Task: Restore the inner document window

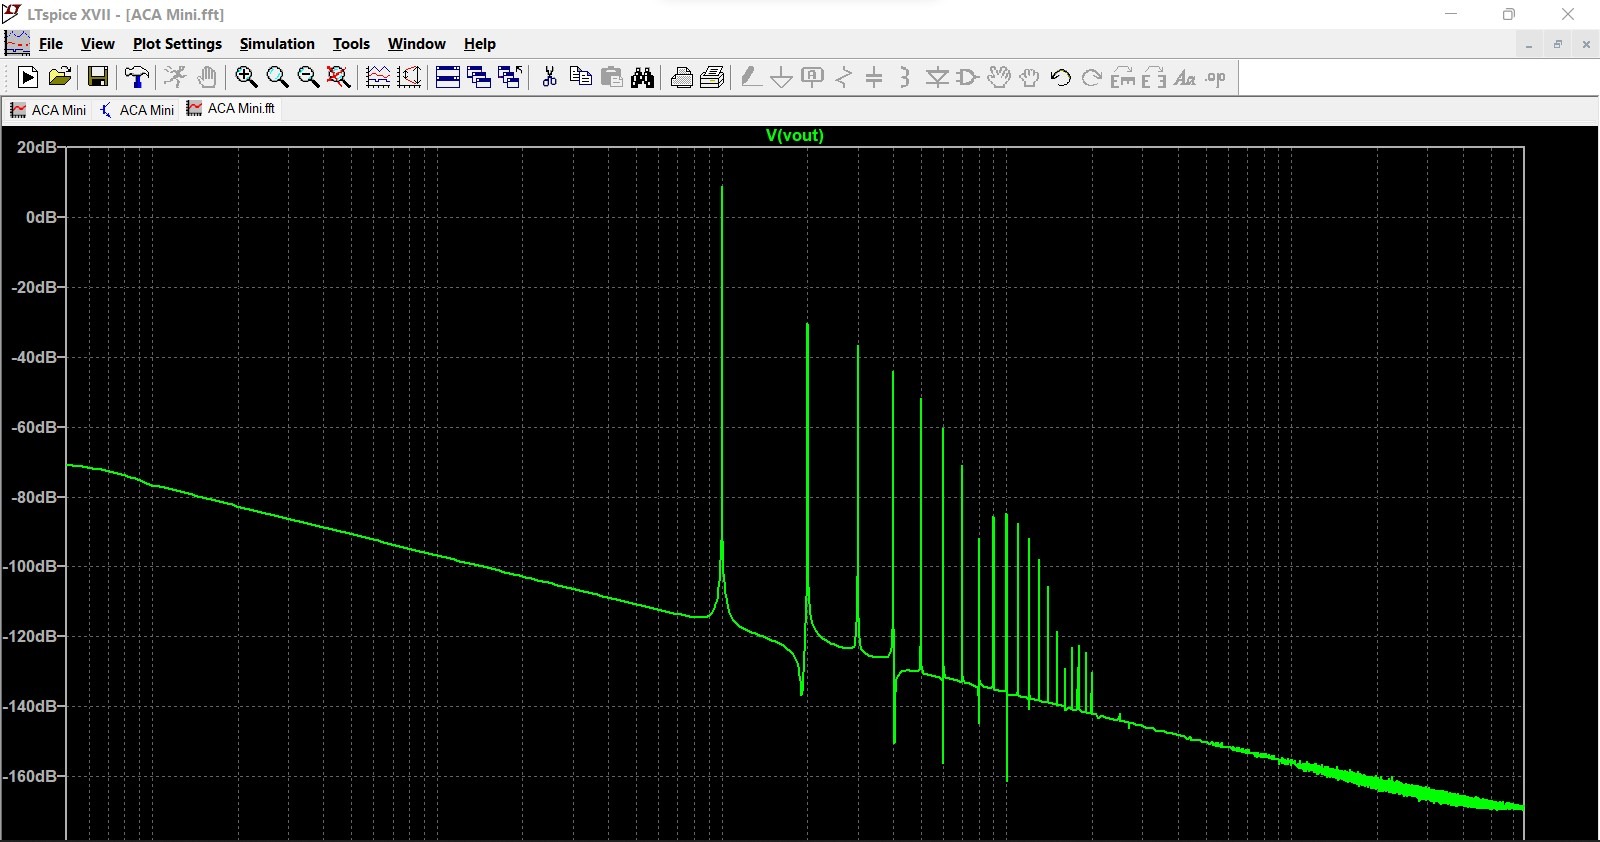Action: click(1557, 44)
